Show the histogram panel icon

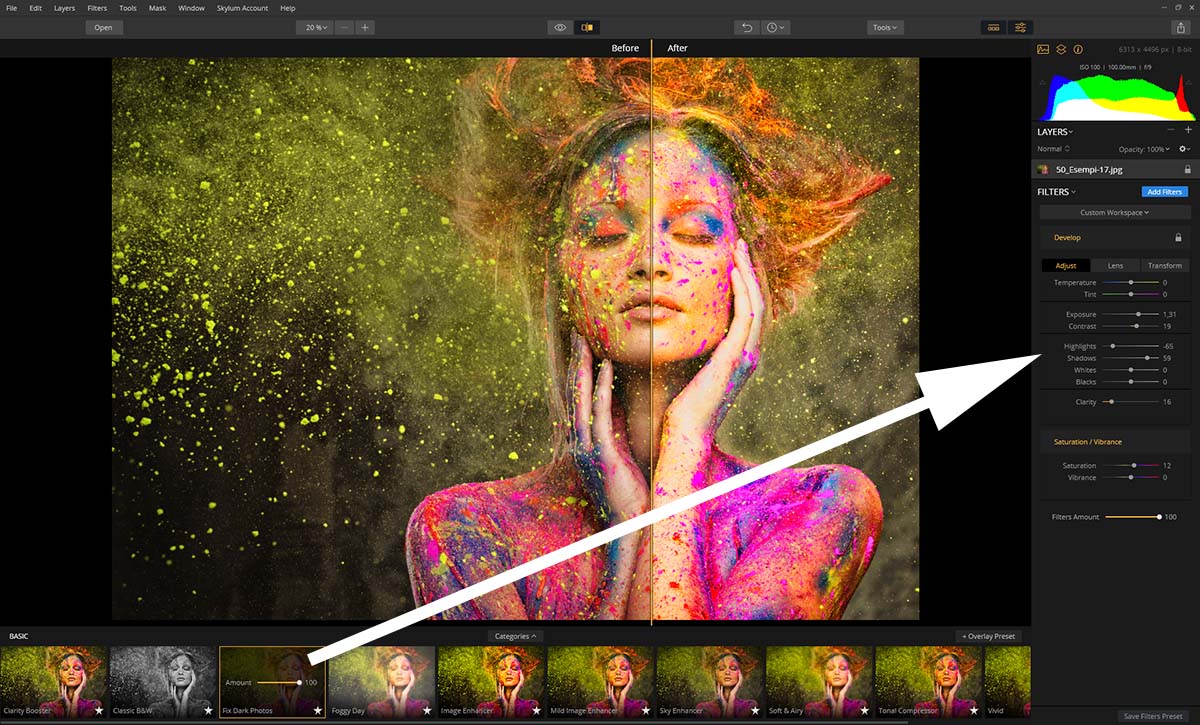coord(1043,49)
